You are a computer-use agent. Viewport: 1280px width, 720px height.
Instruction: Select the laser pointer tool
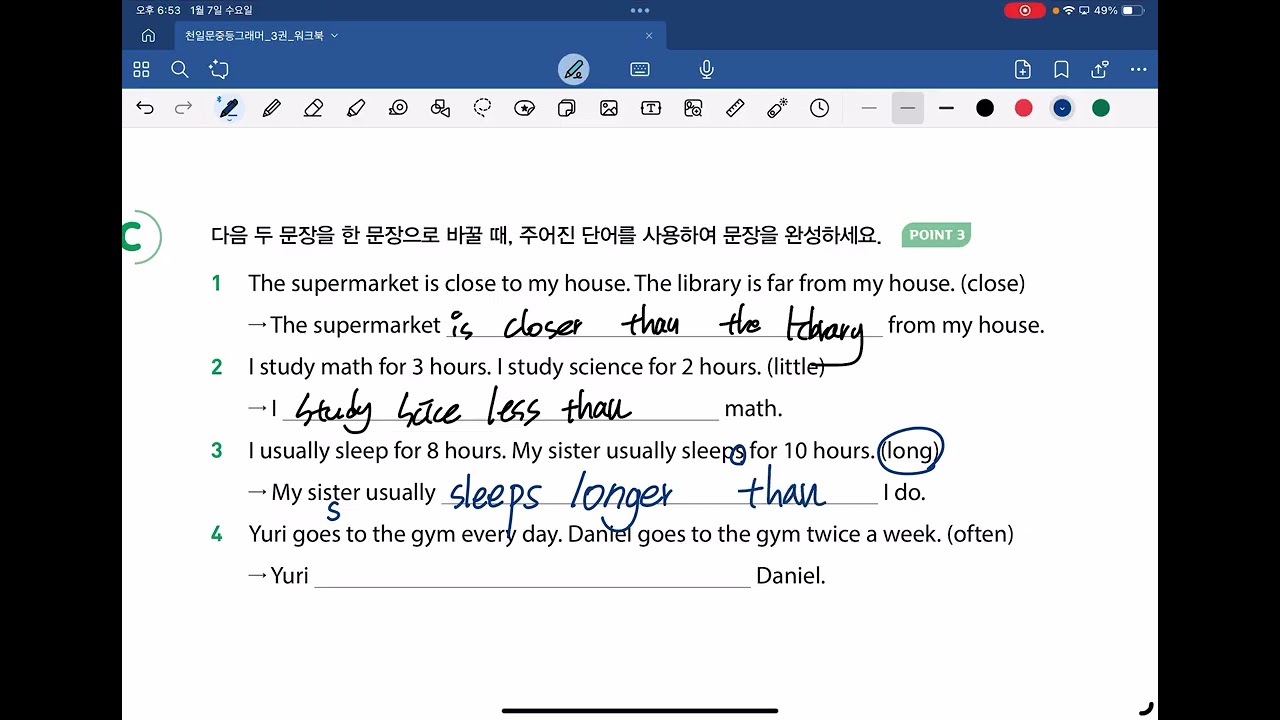point(777,108)
